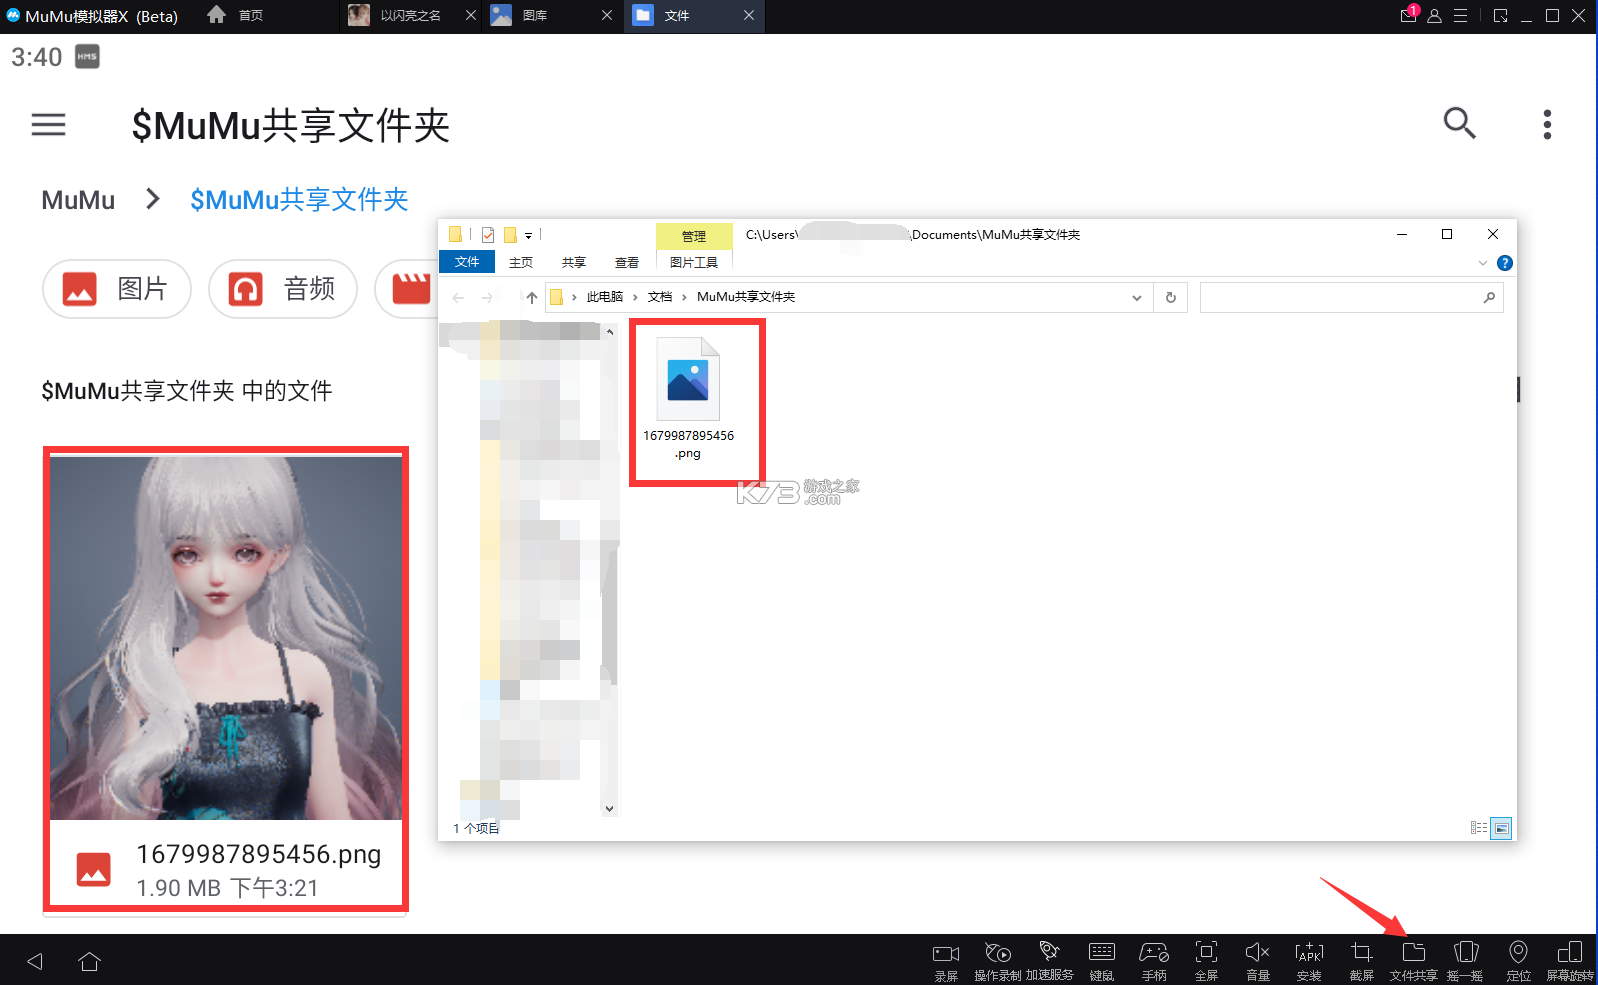
Task: Tap the search magnifier in Files app
Action: click(1459, 123)
